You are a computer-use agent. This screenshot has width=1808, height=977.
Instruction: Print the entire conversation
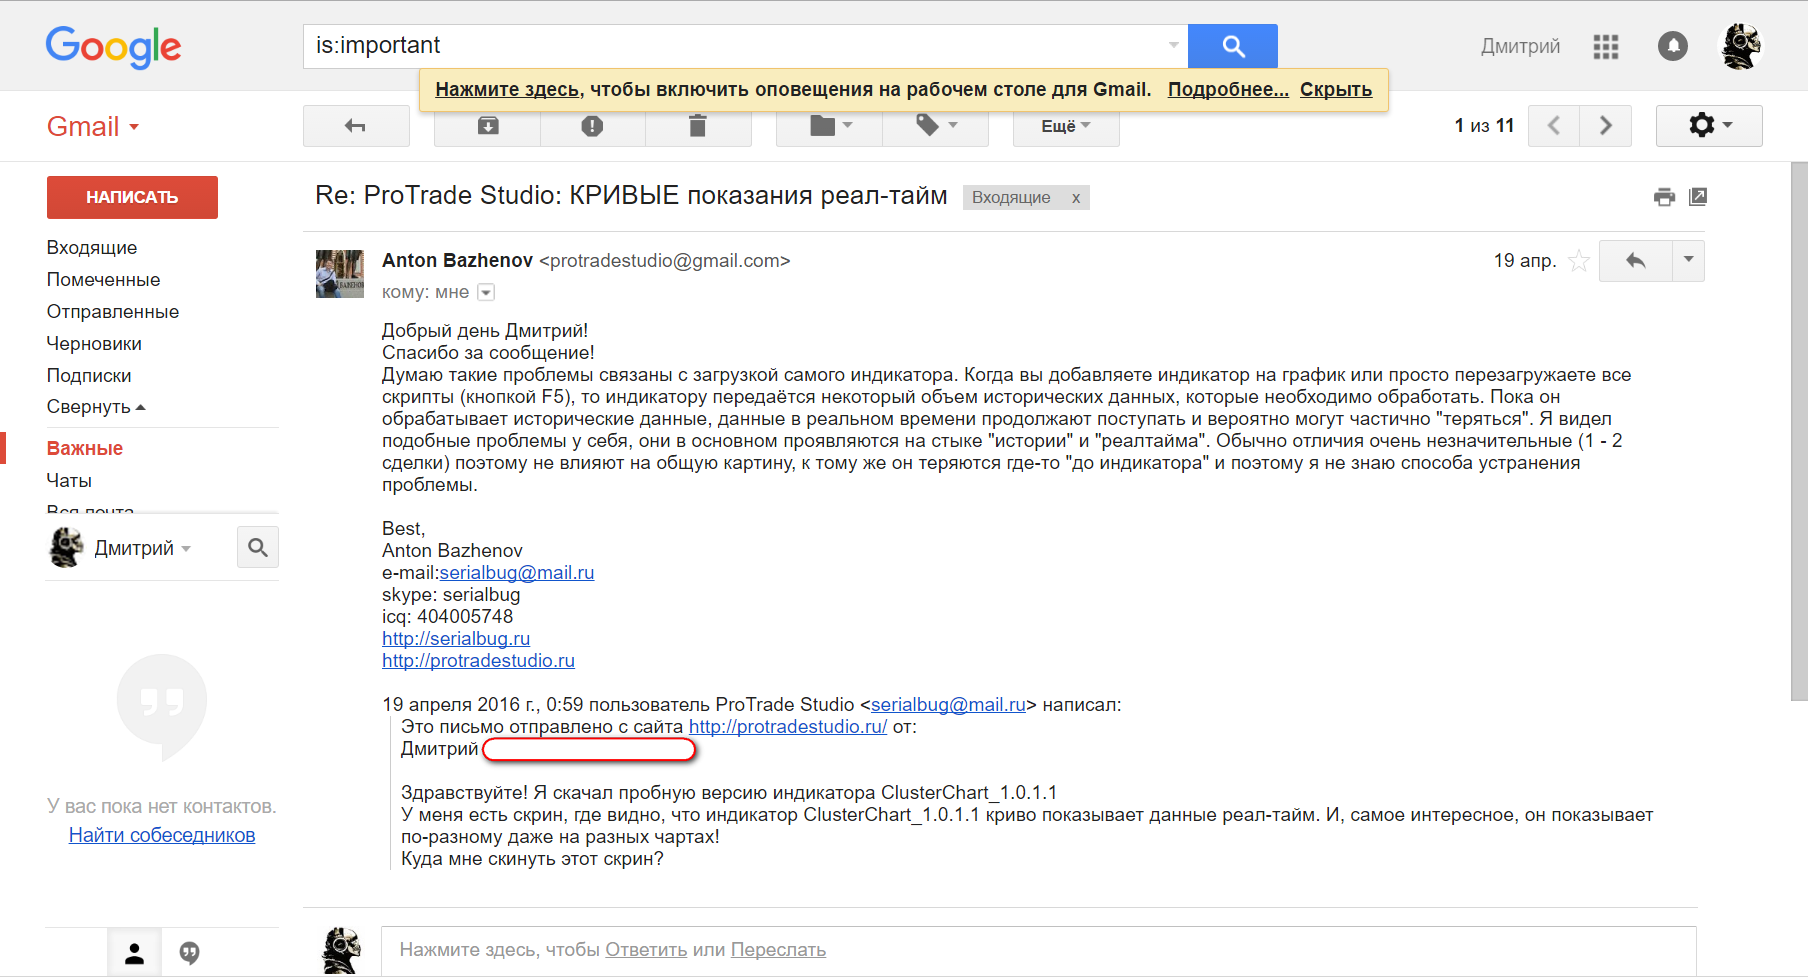(1664, 197)
